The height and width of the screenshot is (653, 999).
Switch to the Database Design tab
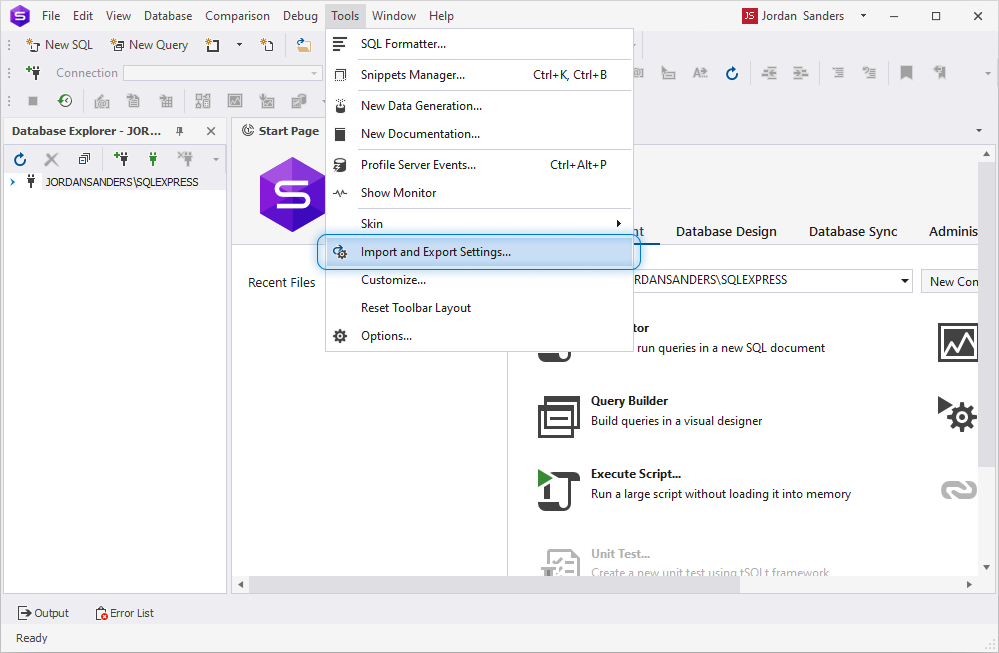tap(726, 232)
